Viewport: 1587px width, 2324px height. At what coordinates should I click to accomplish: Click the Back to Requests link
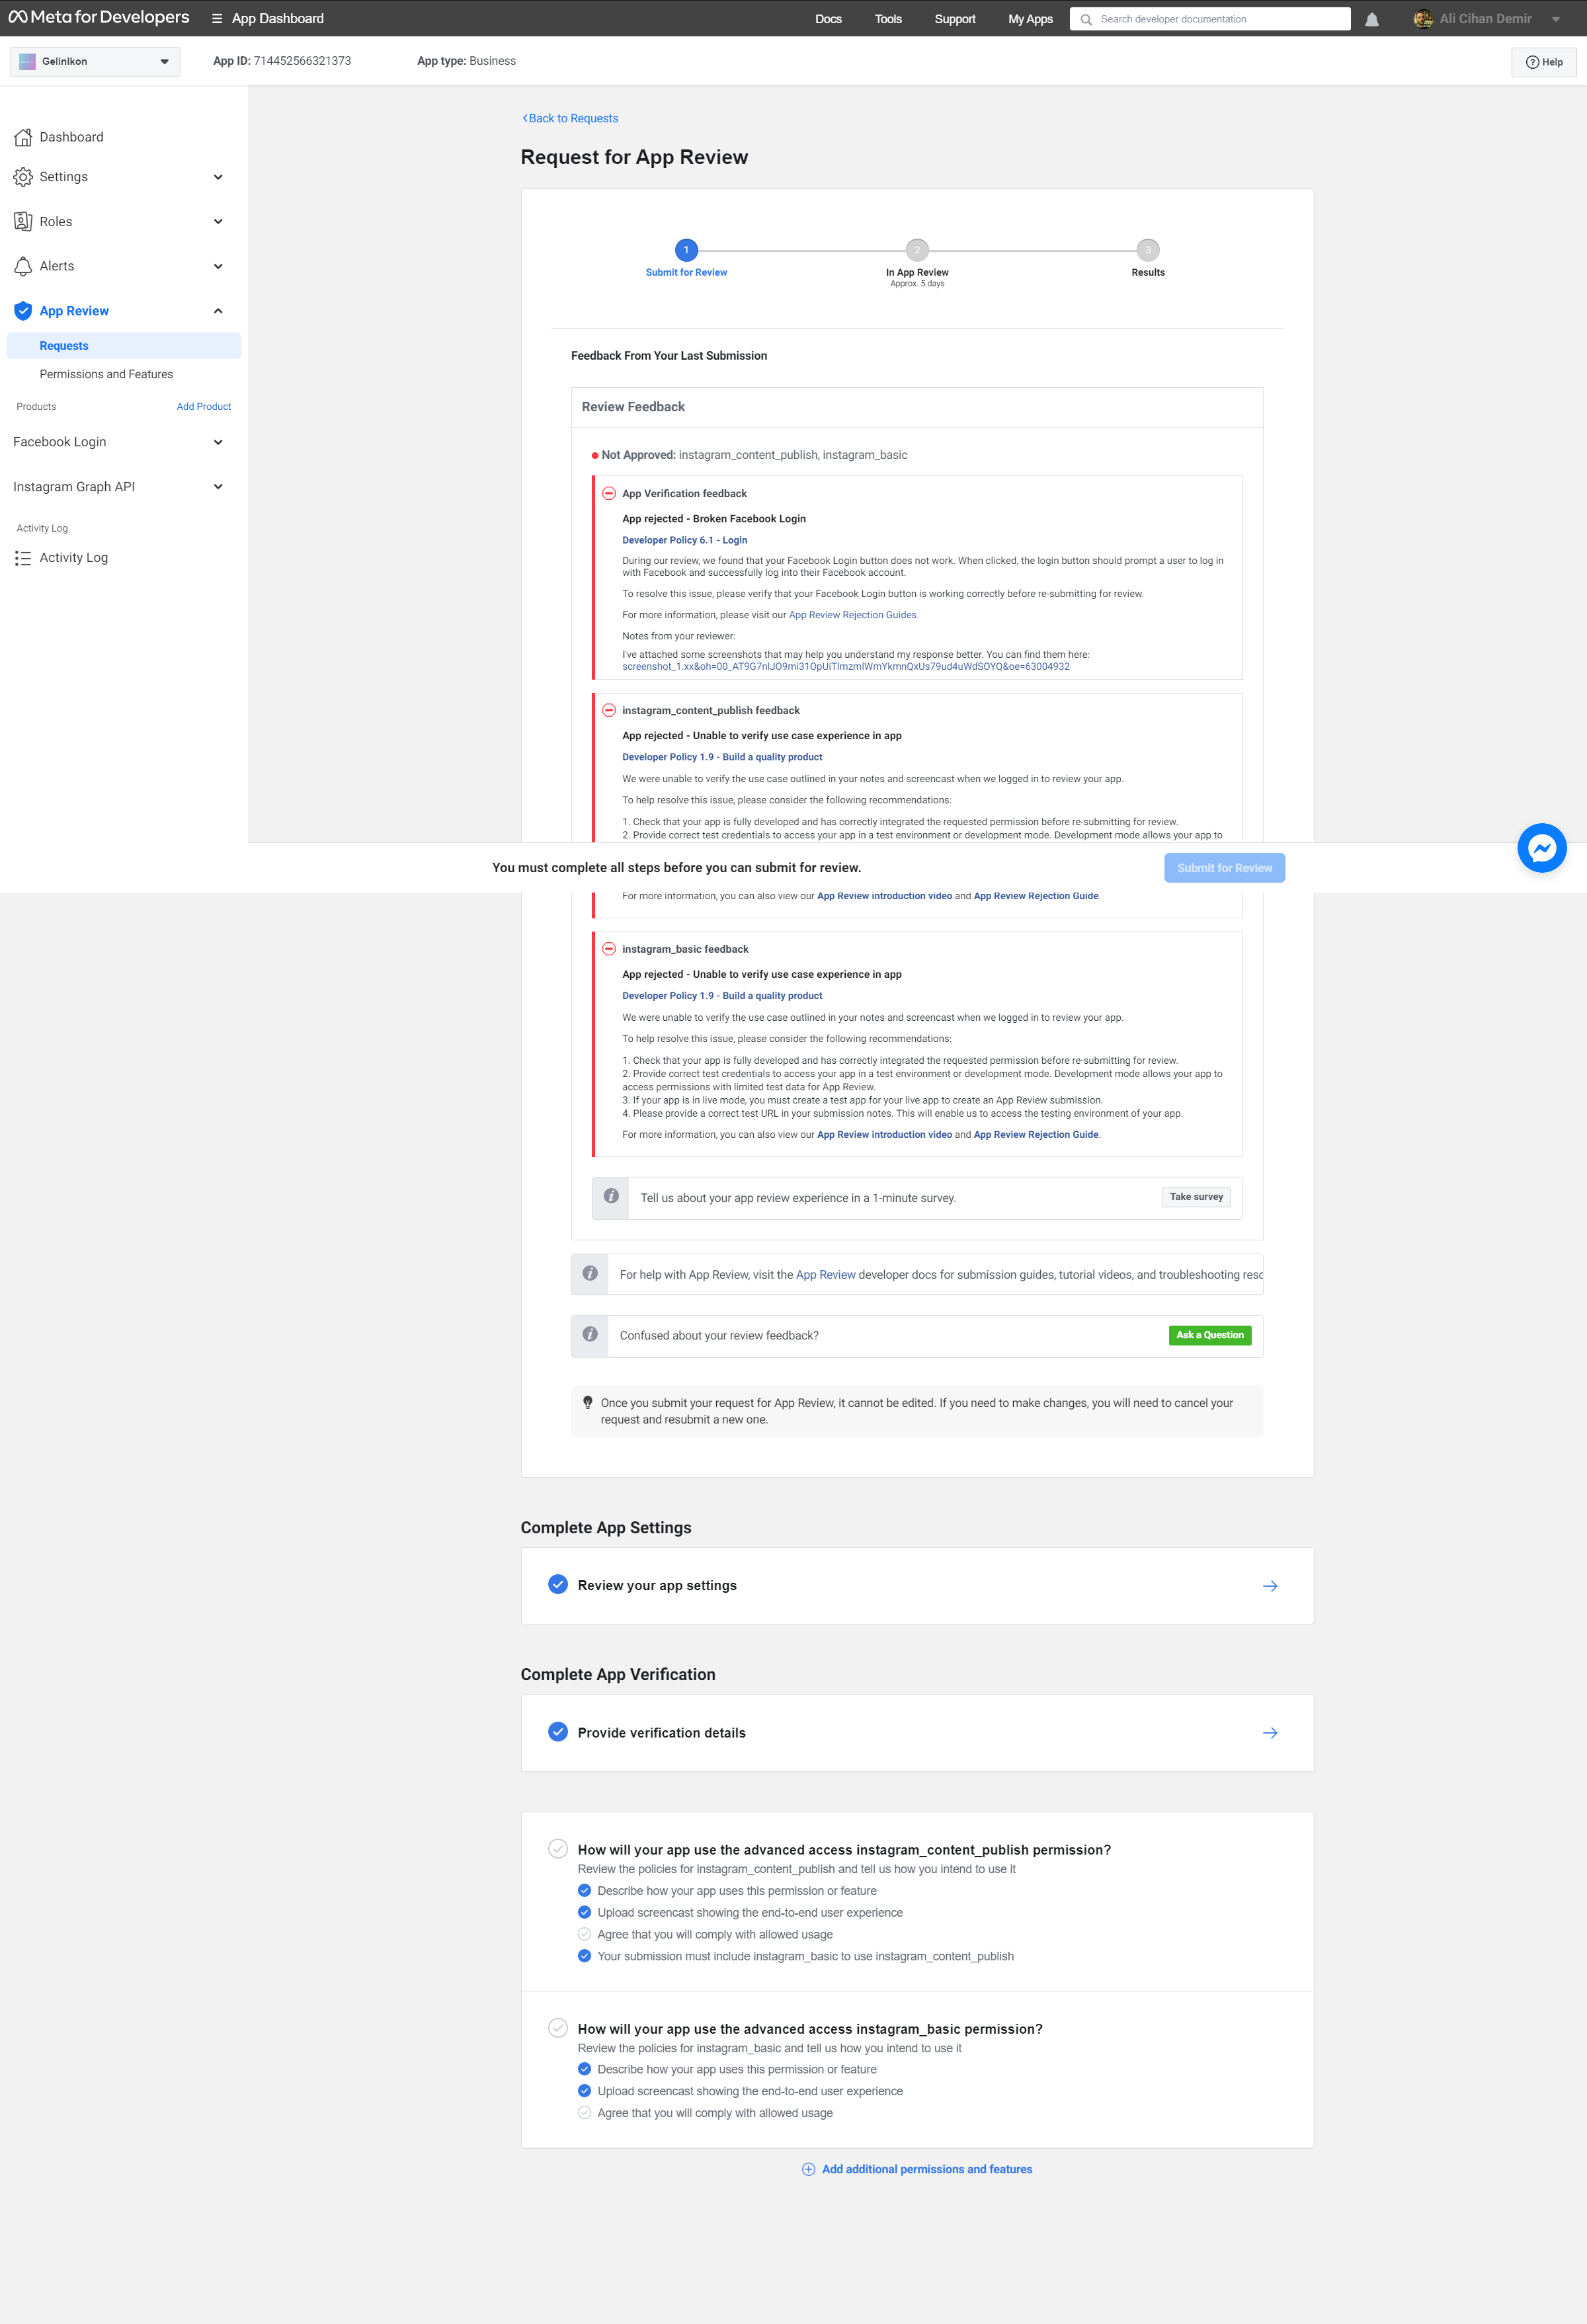pos(570,118)
